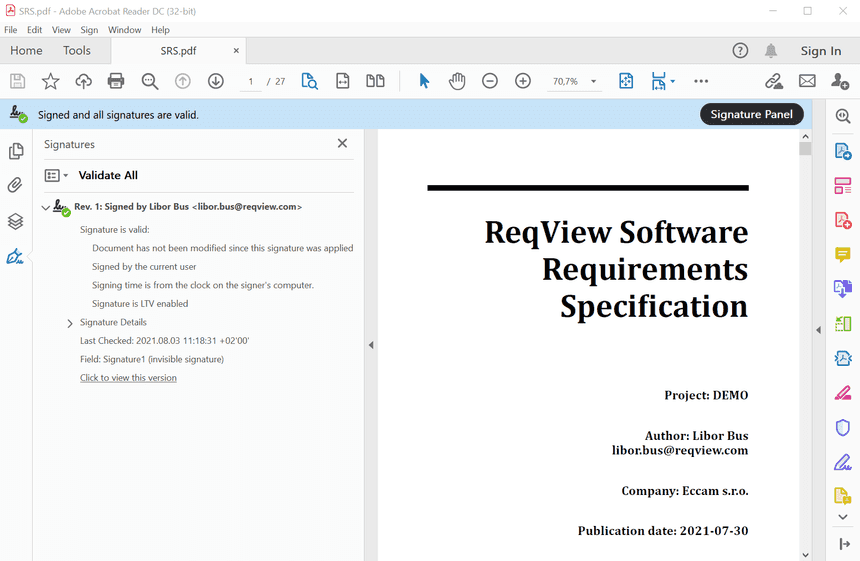The image size is (860, 561).
Task: Click Validate All
Action: (108, 175)
